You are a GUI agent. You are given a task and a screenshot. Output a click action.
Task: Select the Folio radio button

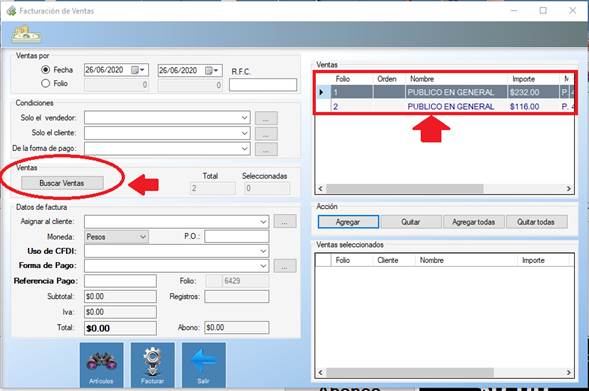pos(45,83)
